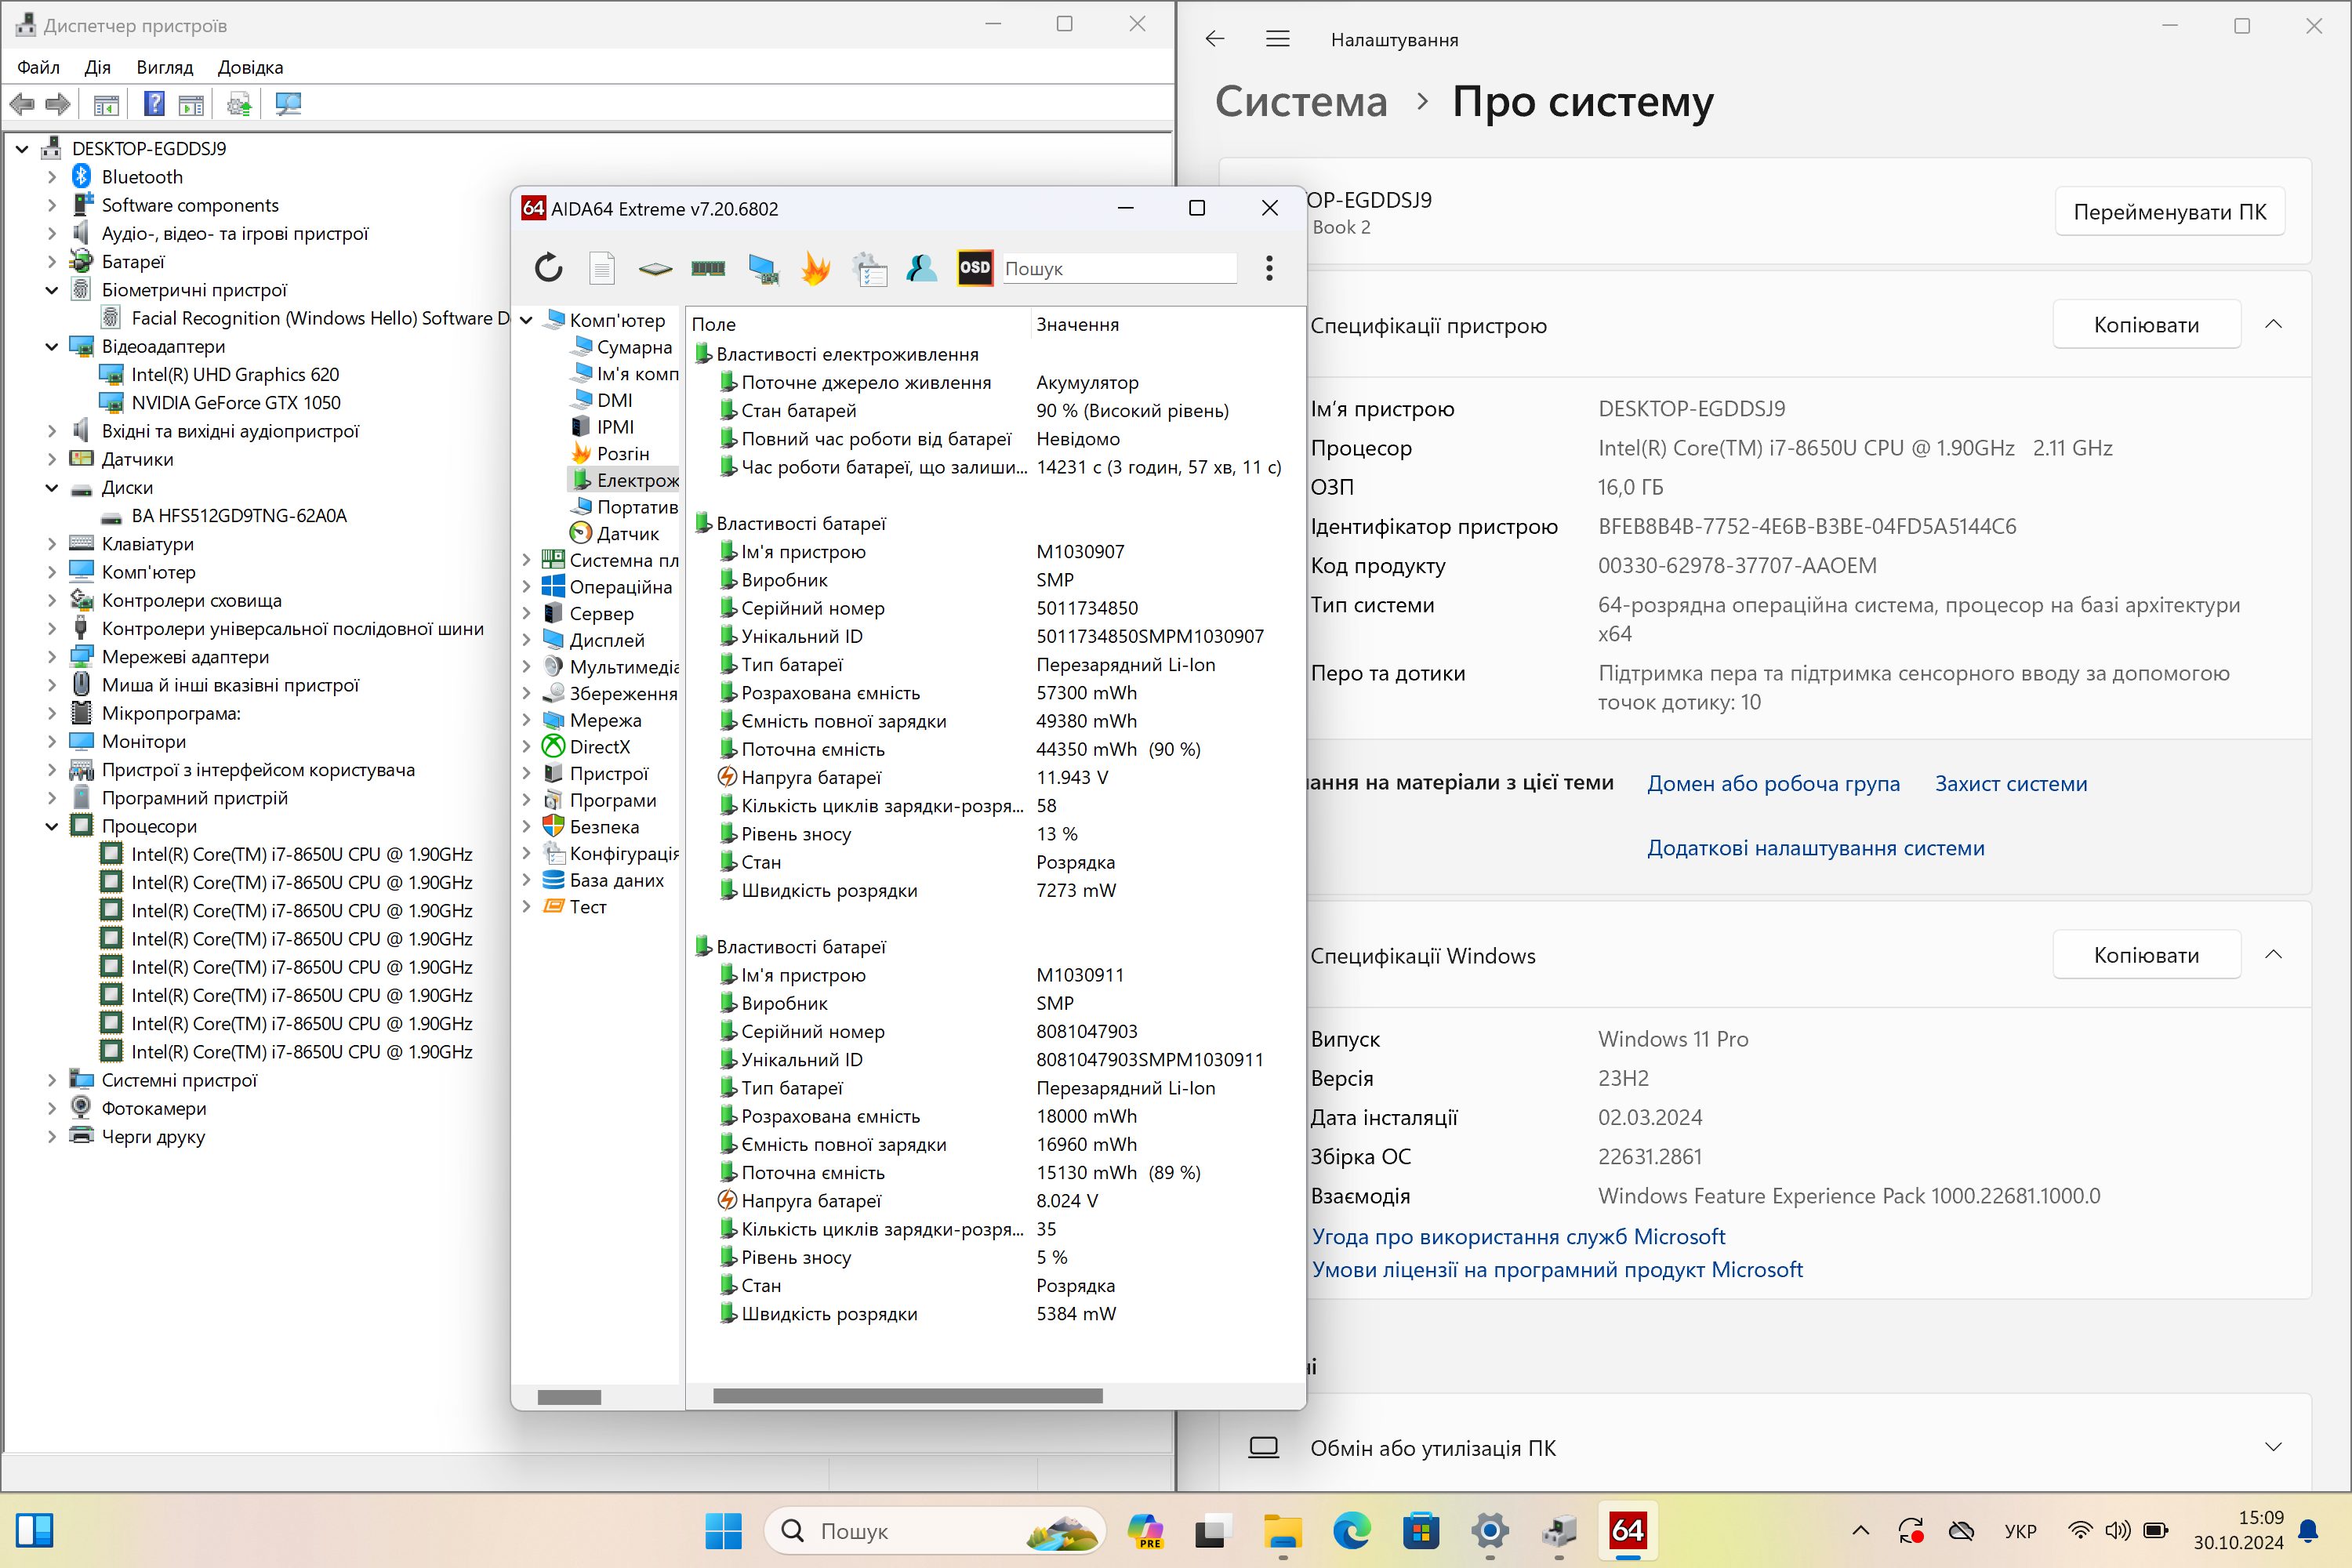The height and width of the screenshot is (1568, 2352).
Task: Click Device Manager scan for hardware changes icon
Action: [x=288, y=104]
